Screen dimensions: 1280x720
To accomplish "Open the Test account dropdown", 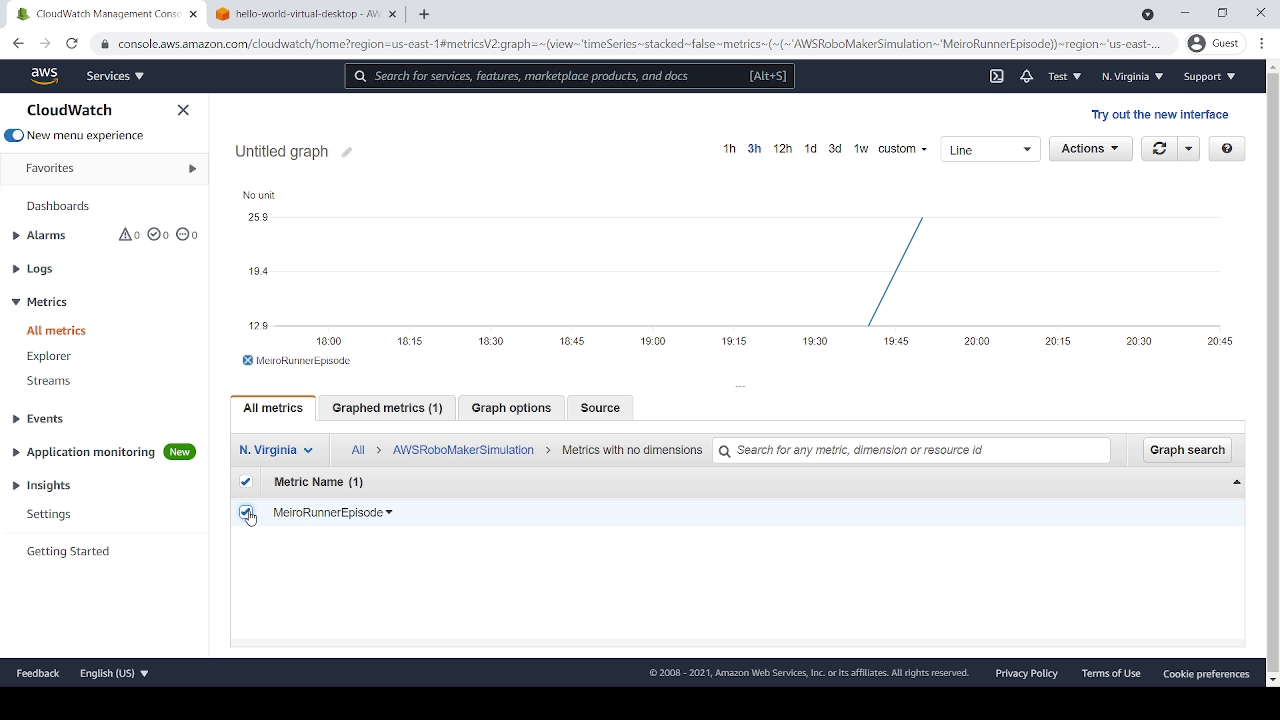I will coord(1064,76).
